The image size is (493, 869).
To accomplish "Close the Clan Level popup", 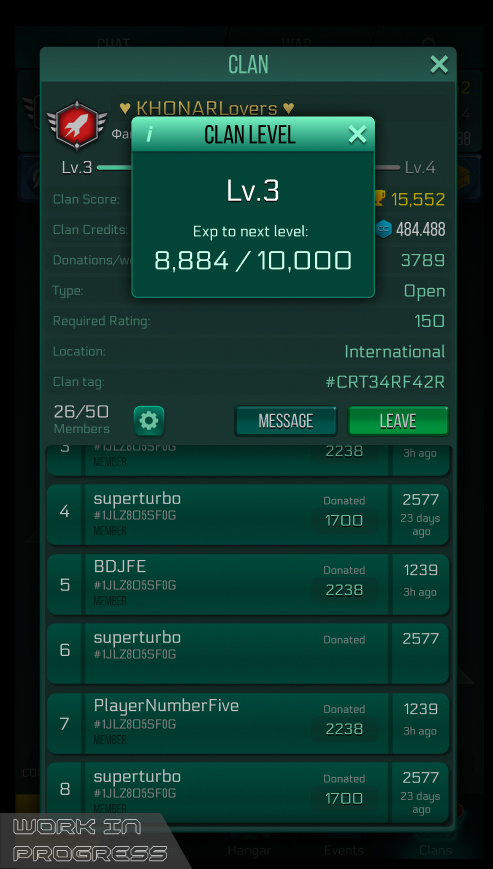I will coord(357,134).
